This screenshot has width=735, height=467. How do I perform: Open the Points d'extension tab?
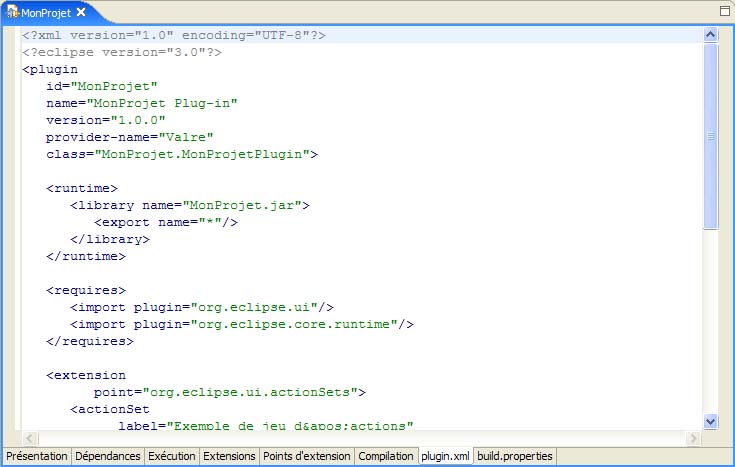(x=307, y=456)
